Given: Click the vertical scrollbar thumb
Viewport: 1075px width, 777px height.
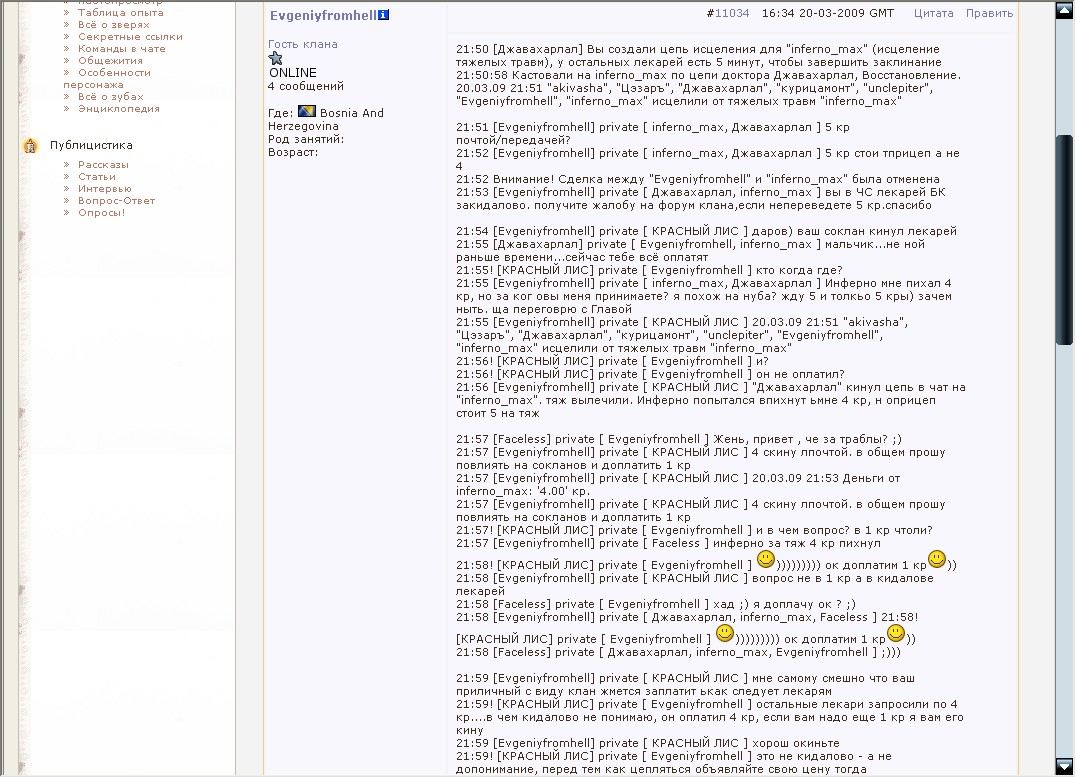Looking at the screenshot, I should pyautogui.click(x=1065, y=240).
